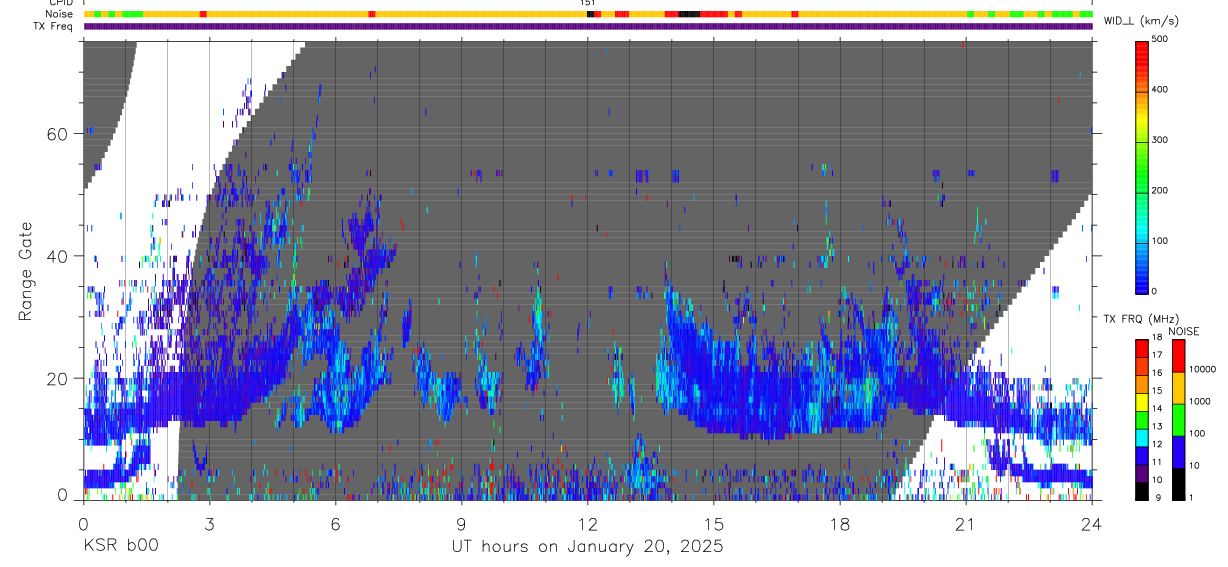Click the x-axis tick label 24
Screen dimensions: 1228x567
click(x=1092, y=523)
